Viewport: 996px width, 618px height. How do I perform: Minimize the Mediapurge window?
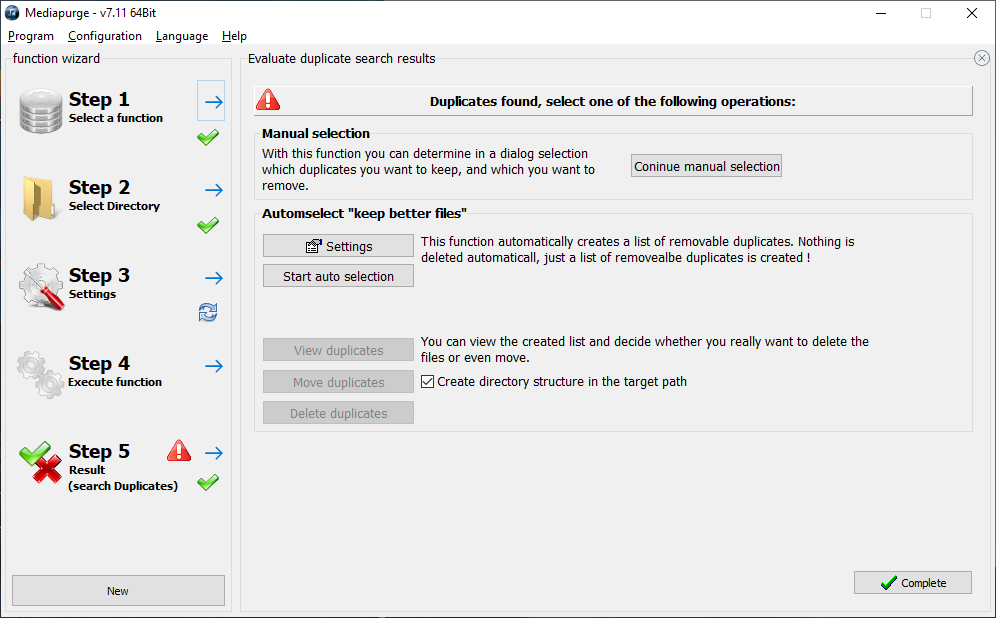pos(880,13)
